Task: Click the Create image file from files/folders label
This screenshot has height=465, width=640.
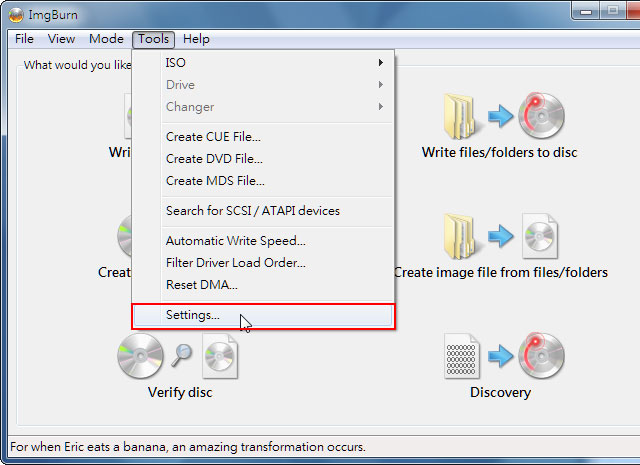Action: click(501, 272)
